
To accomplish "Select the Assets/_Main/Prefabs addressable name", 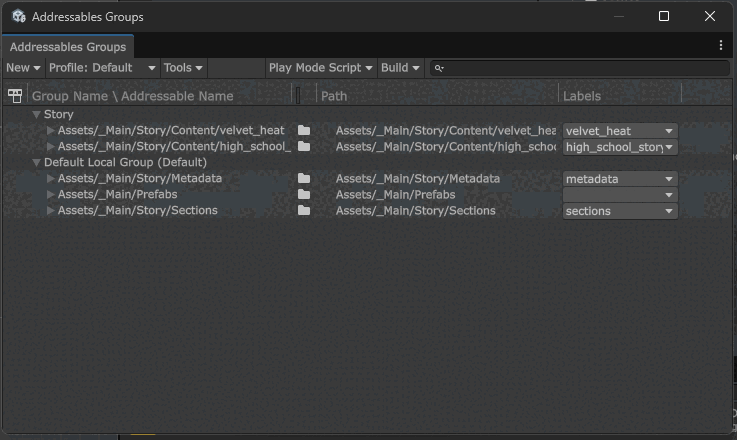I will click(x=118, y=194).
